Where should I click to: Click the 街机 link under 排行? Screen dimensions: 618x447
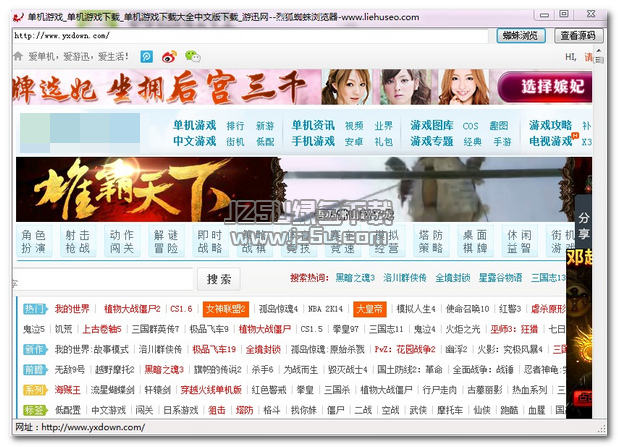235,142
